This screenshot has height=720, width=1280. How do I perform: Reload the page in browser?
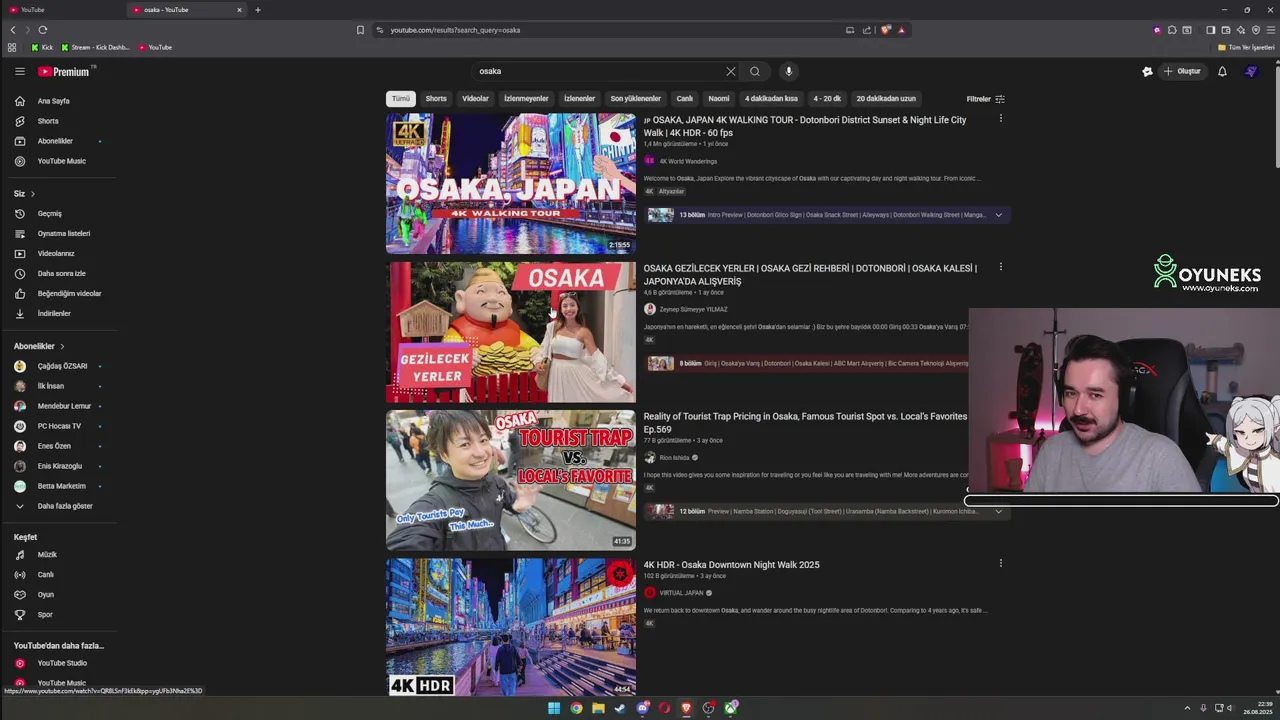[x=42, y=30]
